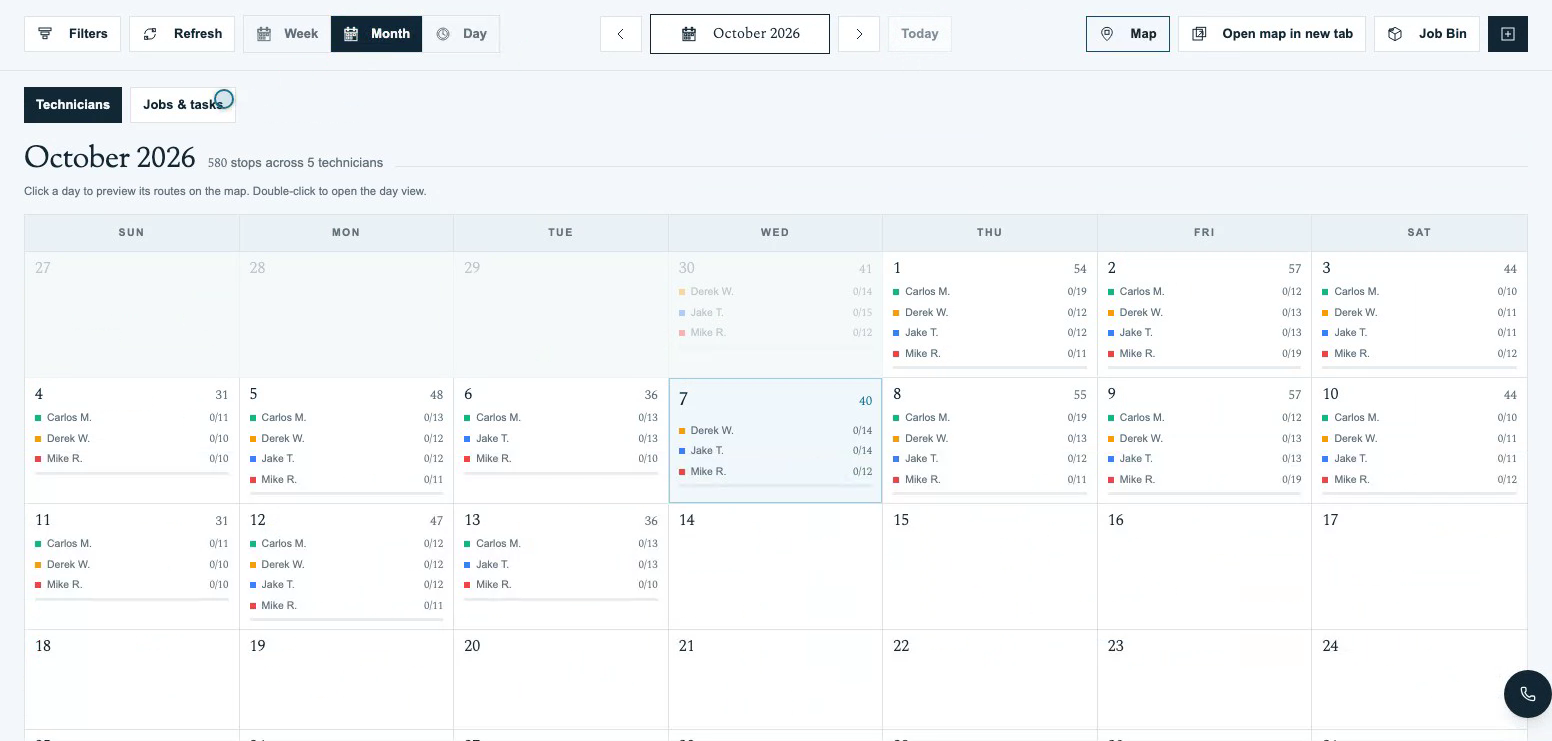Select day cell October 22

coord(990,680)
